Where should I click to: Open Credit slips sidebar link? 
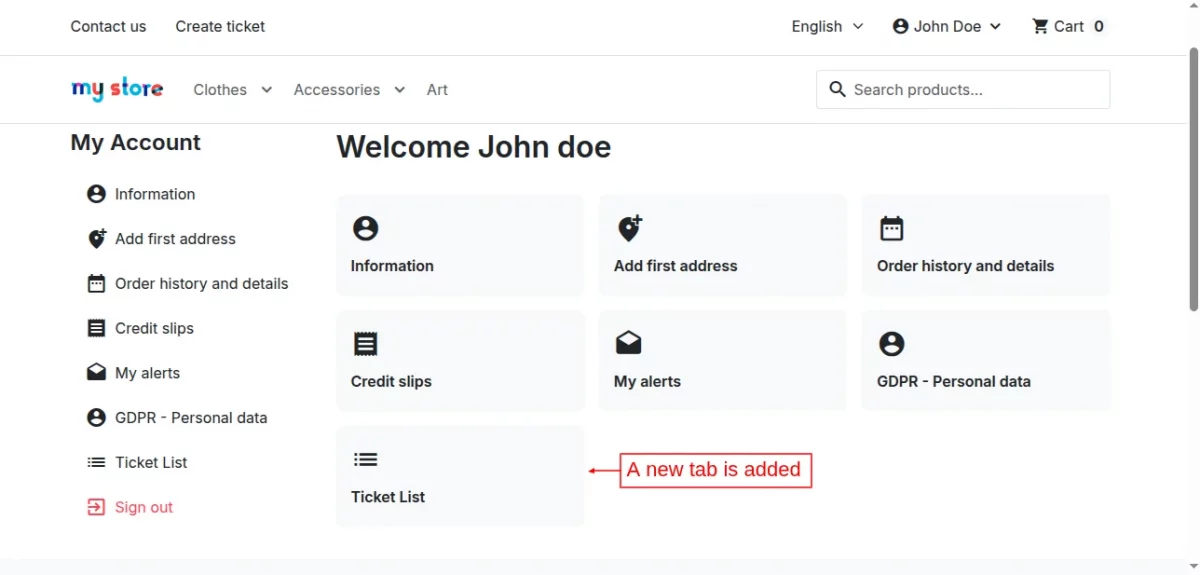pyautogui.click(x=154, y=328)
